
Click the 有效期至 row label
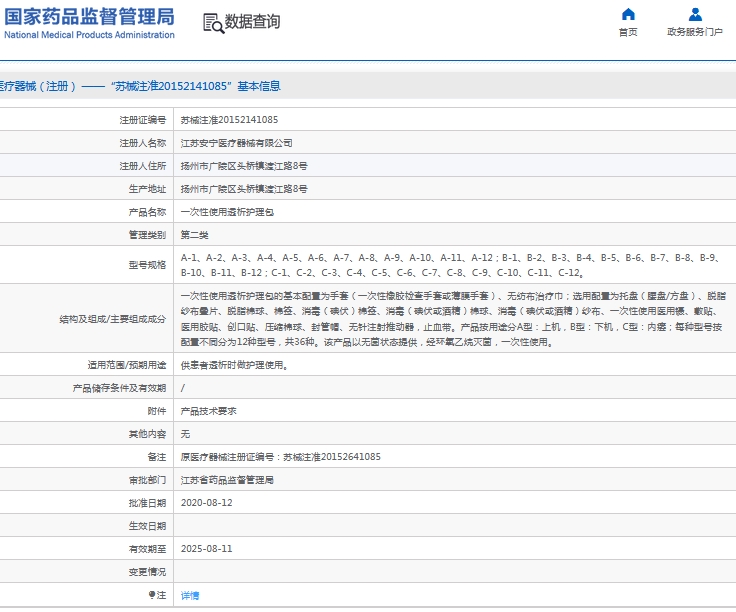pos(147,549)
